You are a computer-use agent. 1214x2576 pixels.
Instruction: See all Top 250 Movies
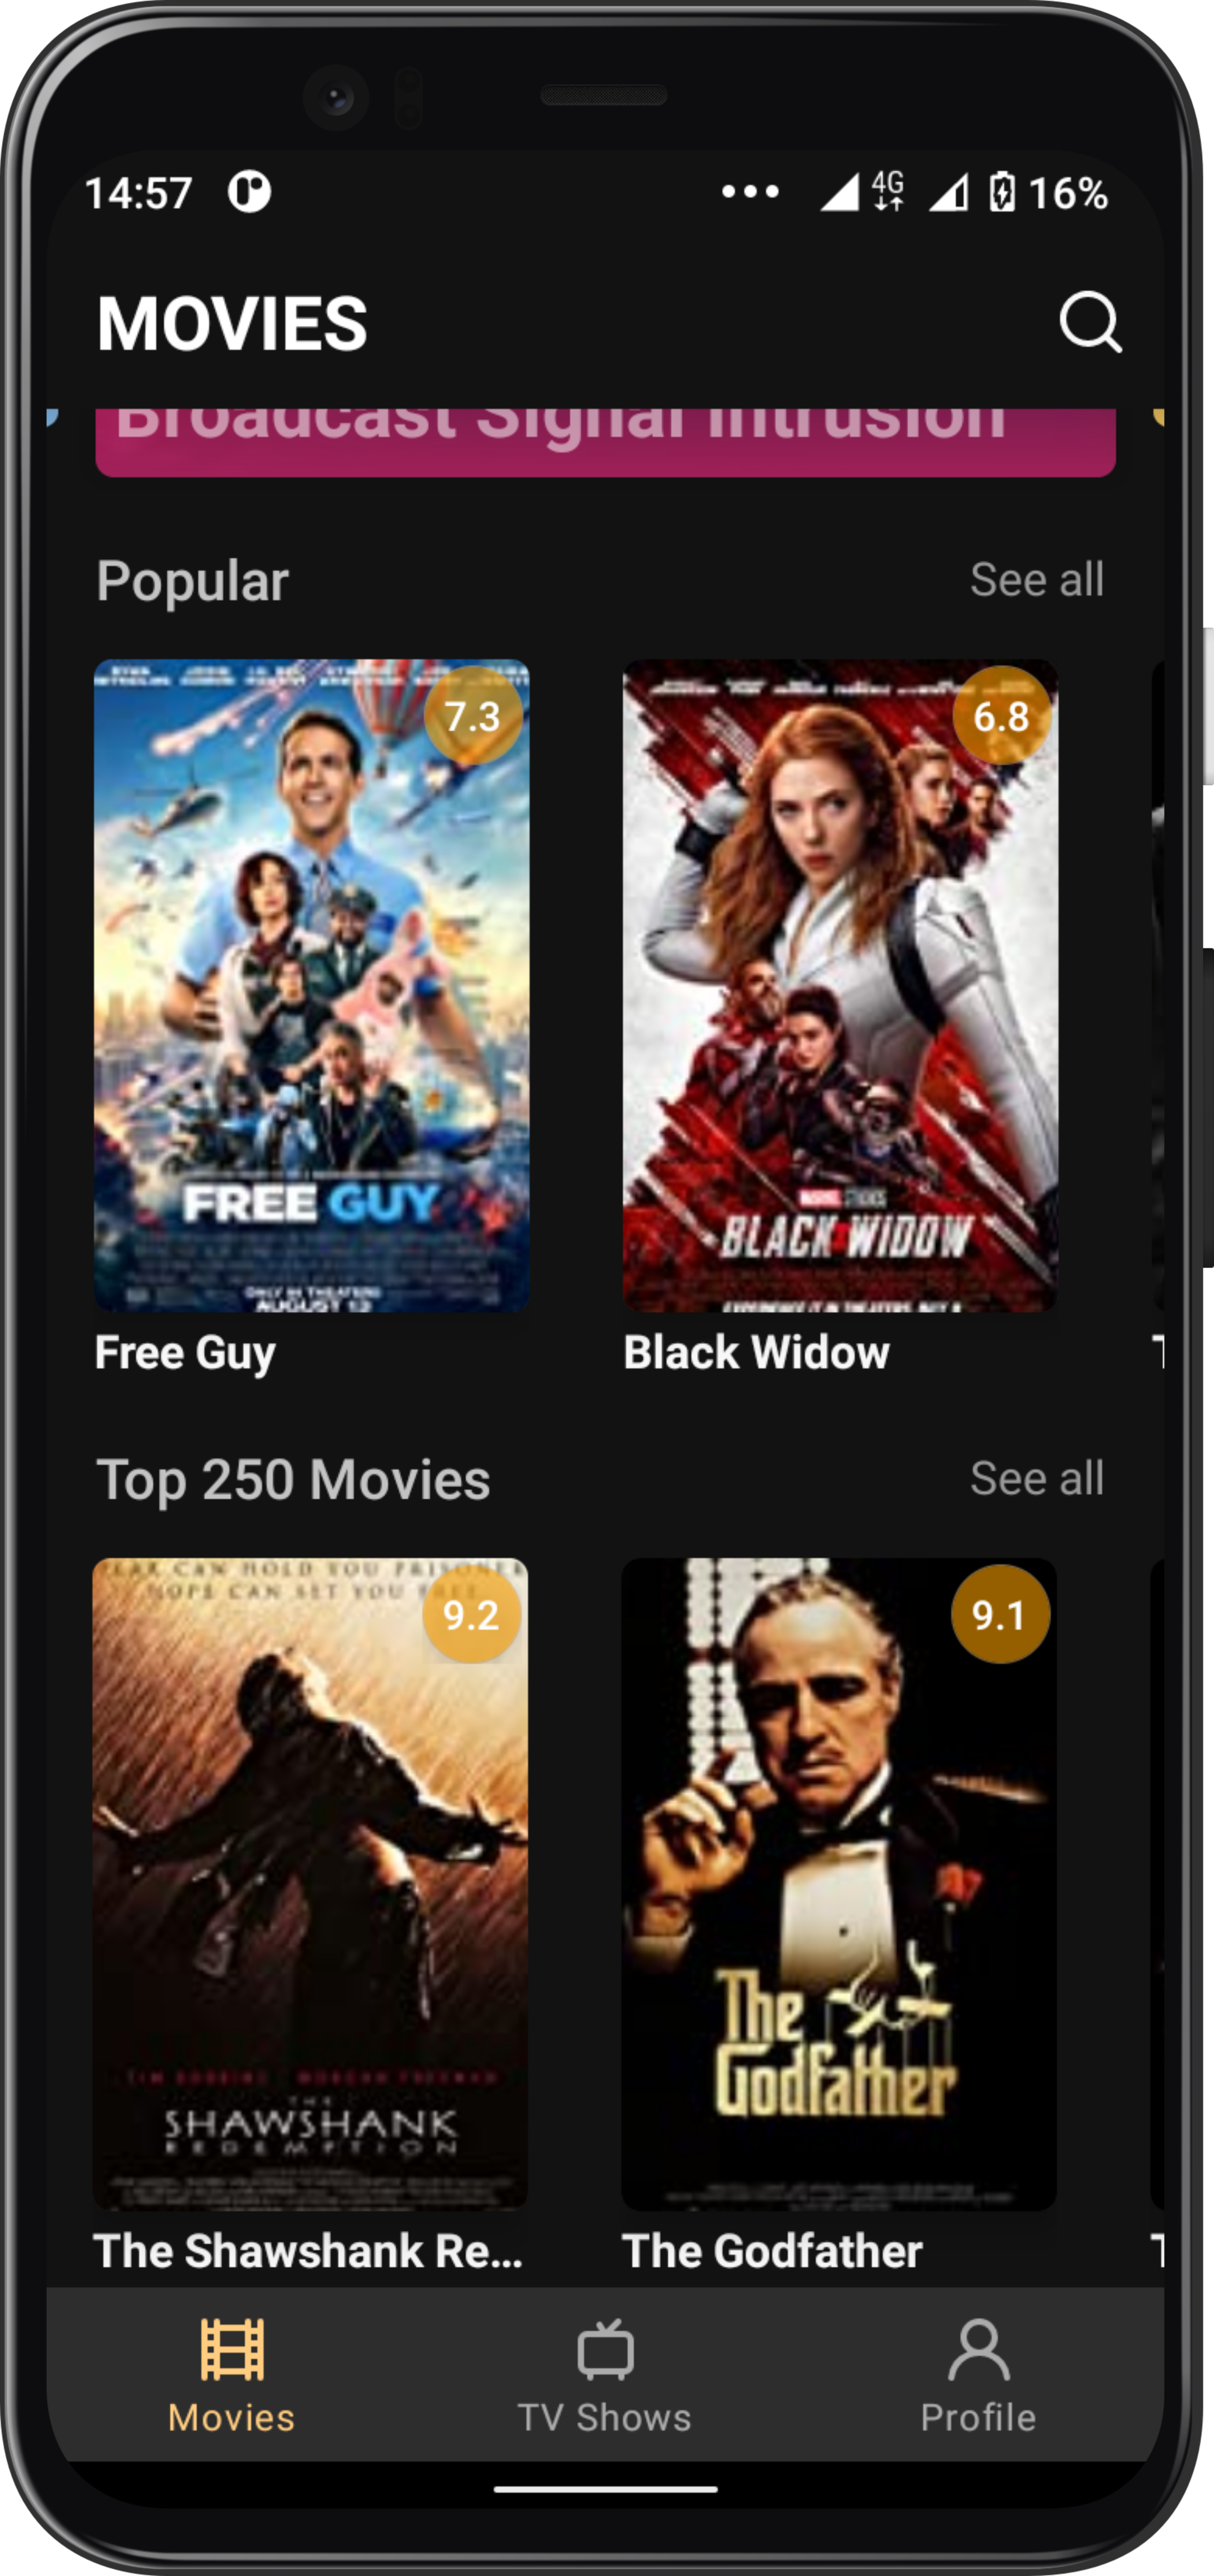coord(1037,1478)
